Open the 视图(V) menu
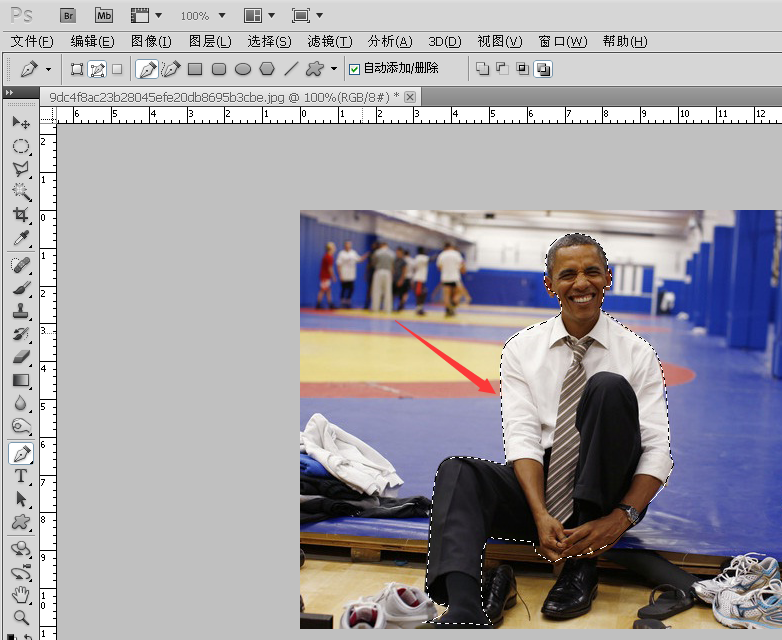 pyautogui.click(x=500, y=41)
